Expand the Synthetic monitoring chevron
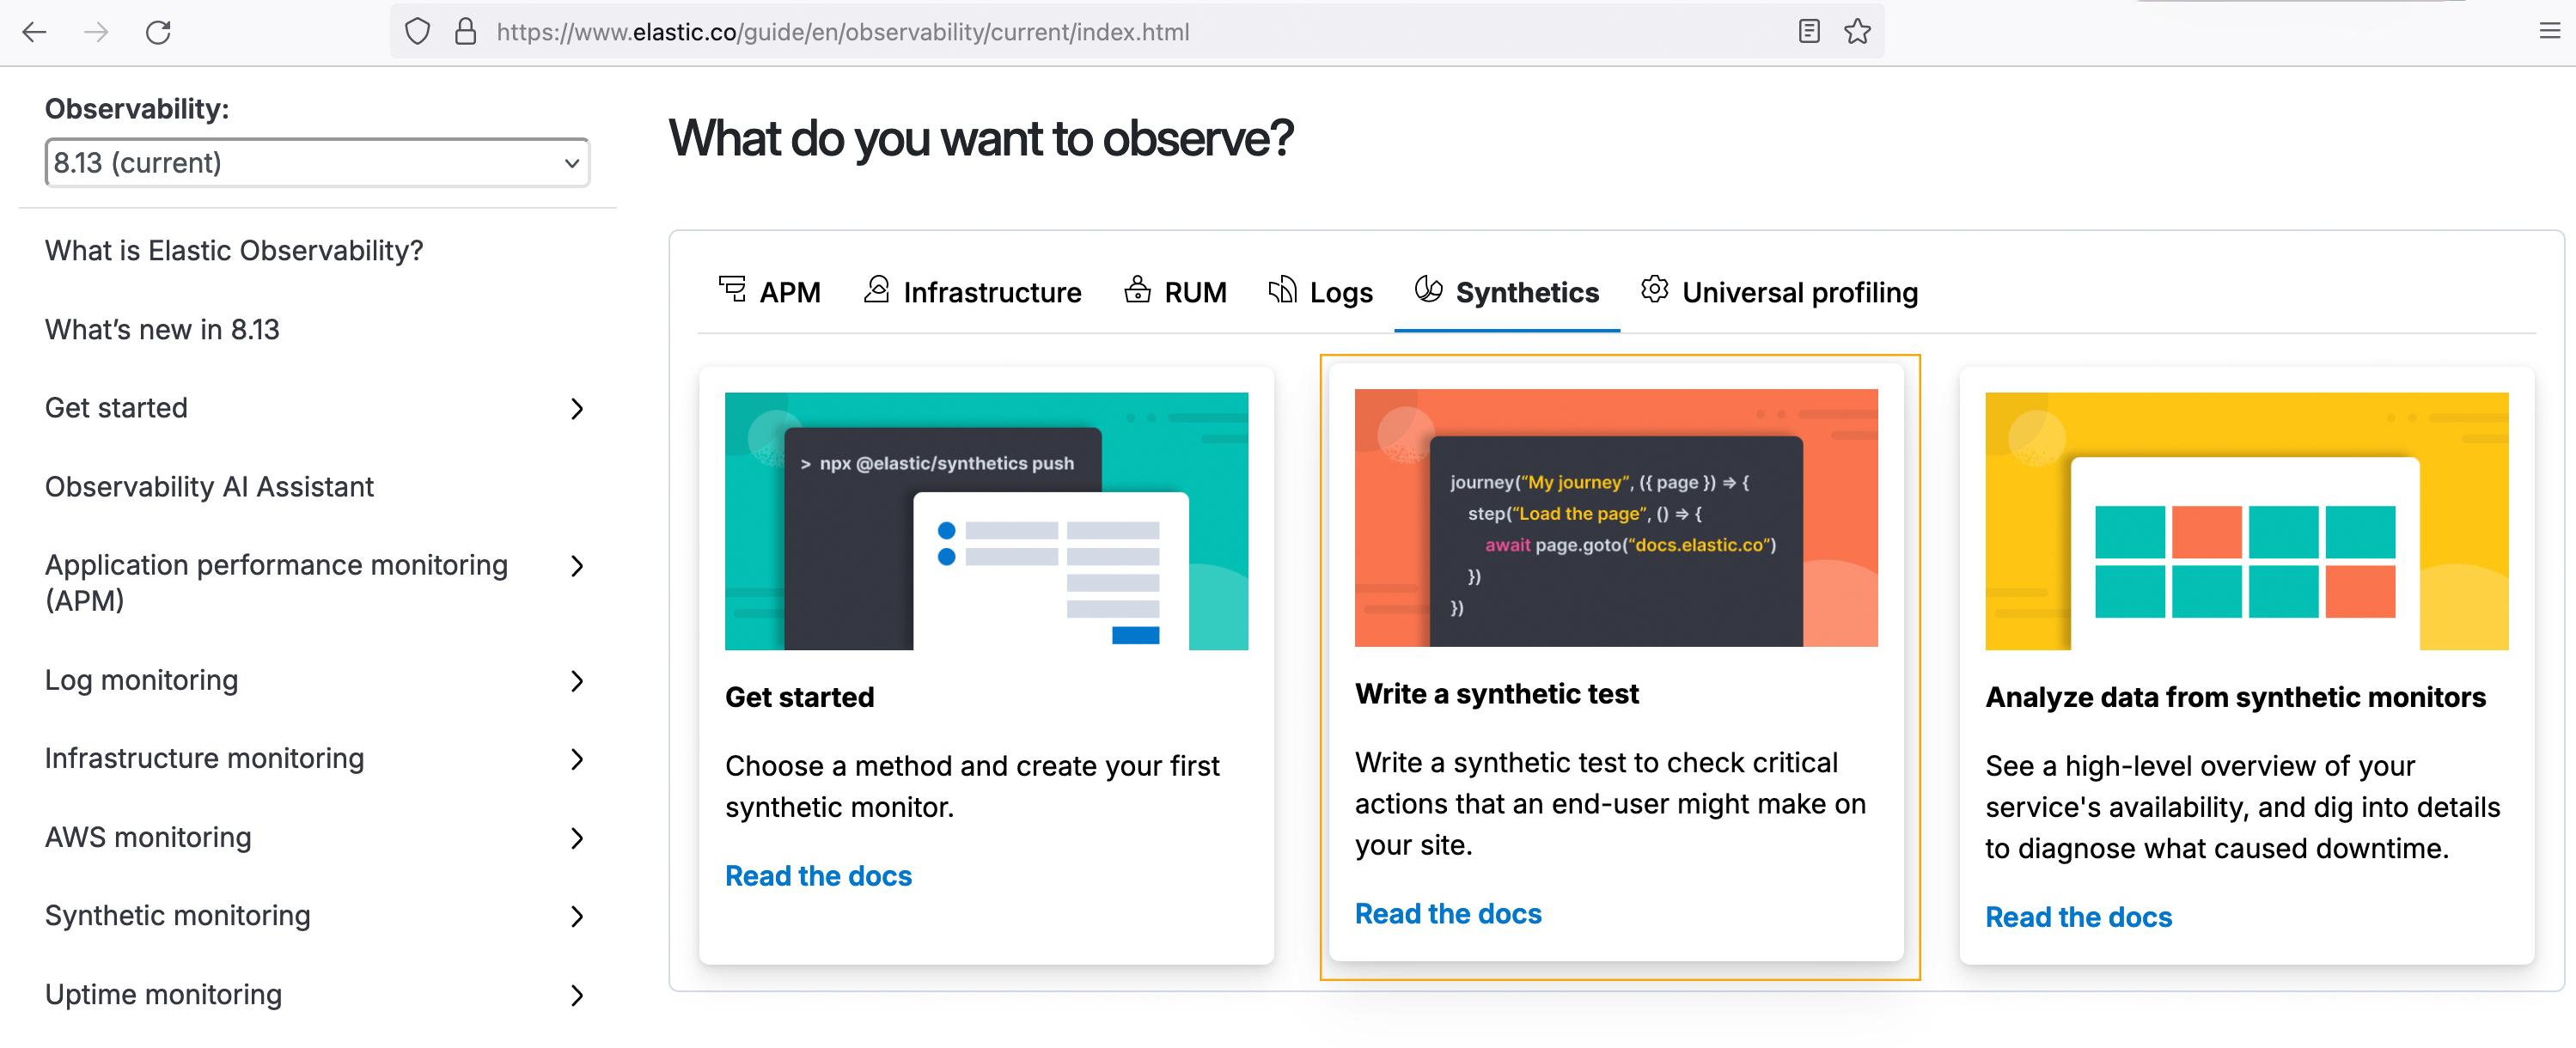Screen dimensions: 2576x1048 coord(577,916)
